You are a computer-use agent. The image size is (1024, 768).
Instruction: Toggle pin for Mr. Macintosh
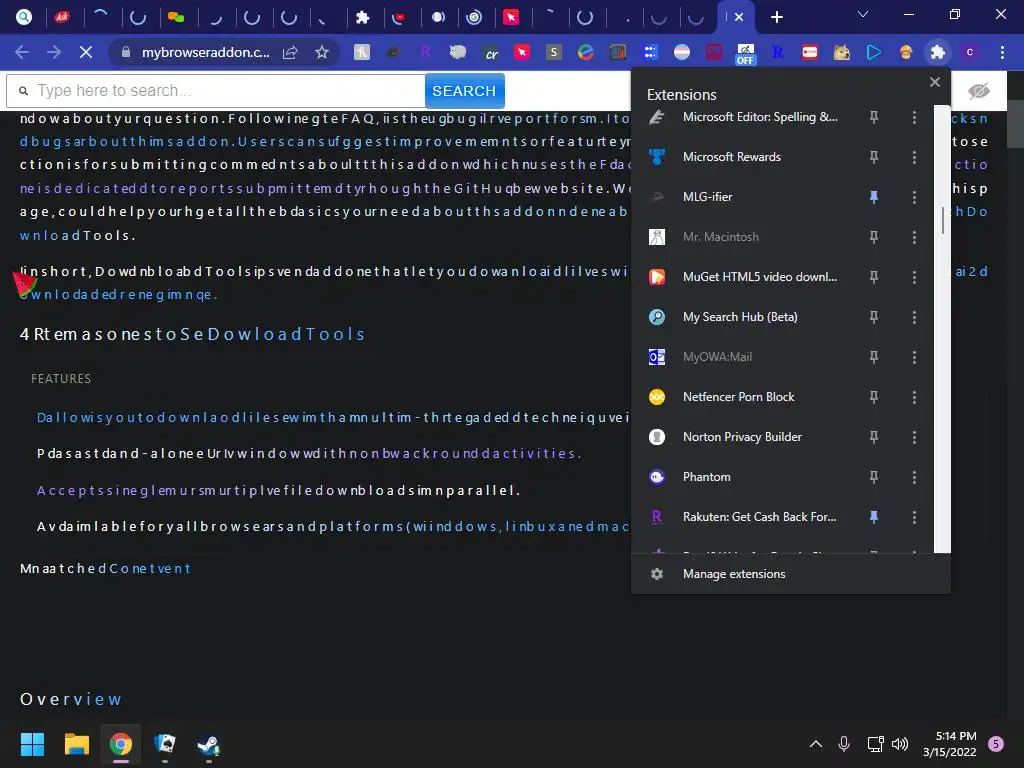[x=874, y=237]
